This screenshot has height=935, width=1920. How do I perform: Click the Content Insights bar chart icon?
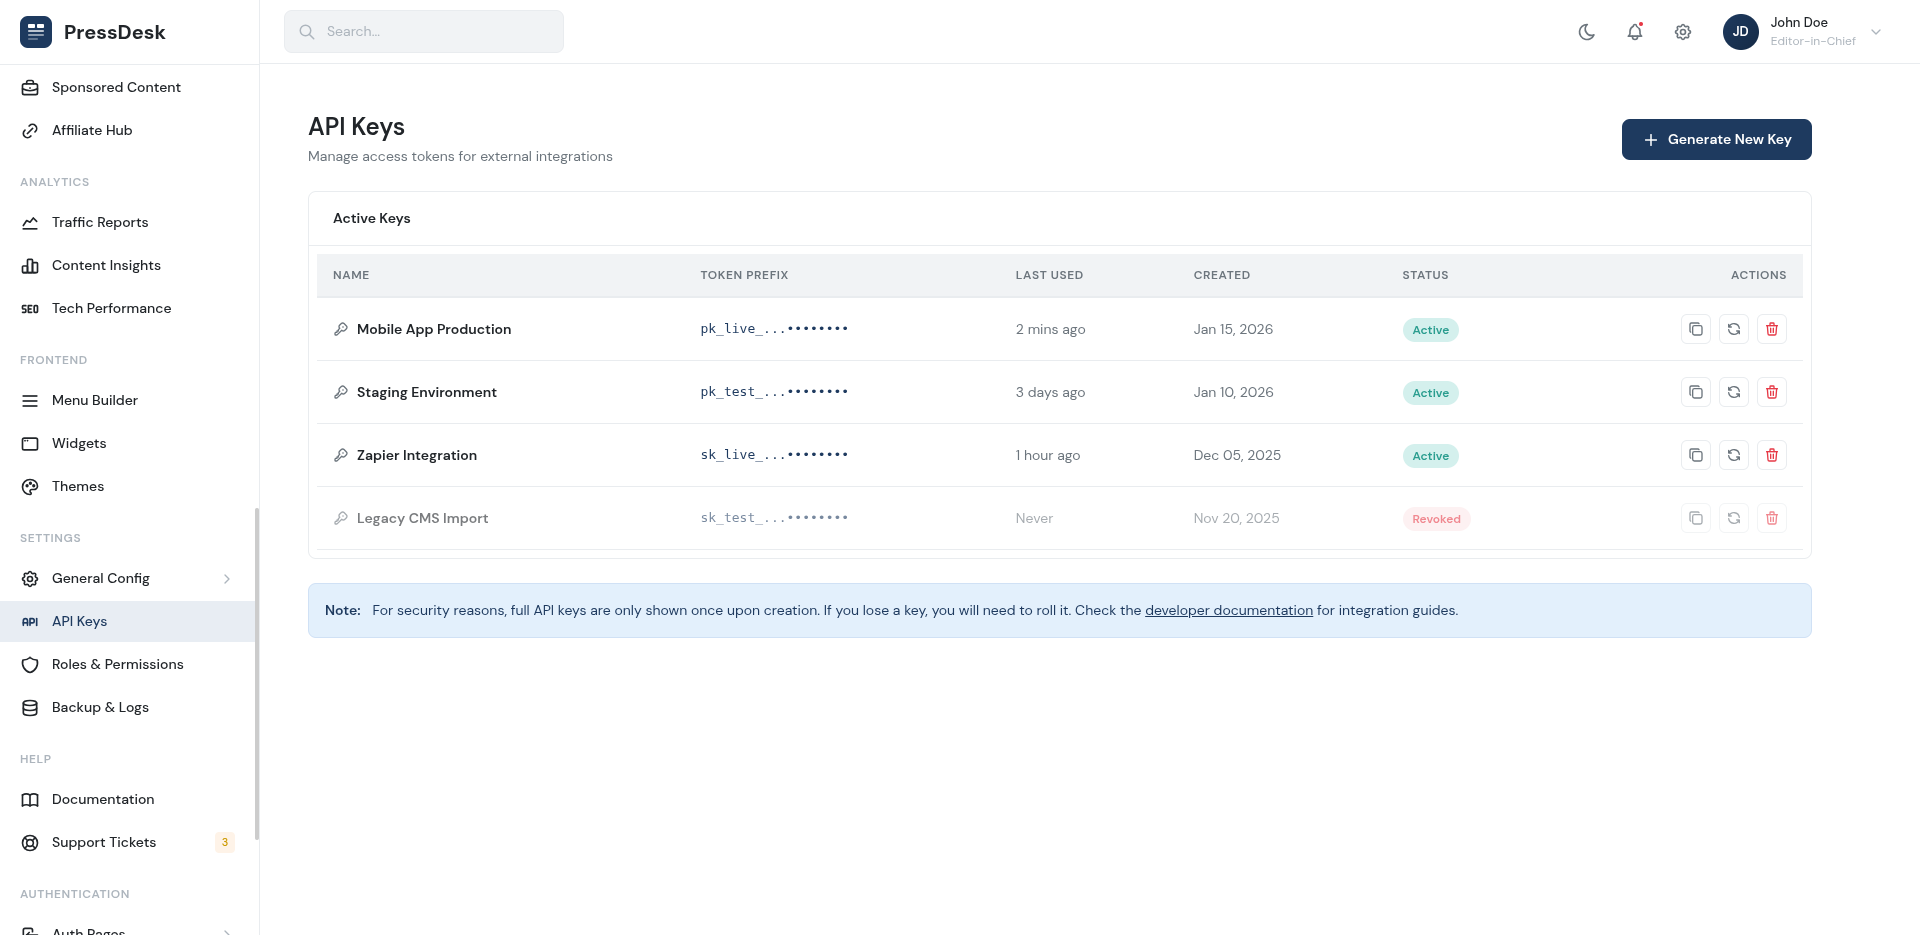tap(30, 265)
